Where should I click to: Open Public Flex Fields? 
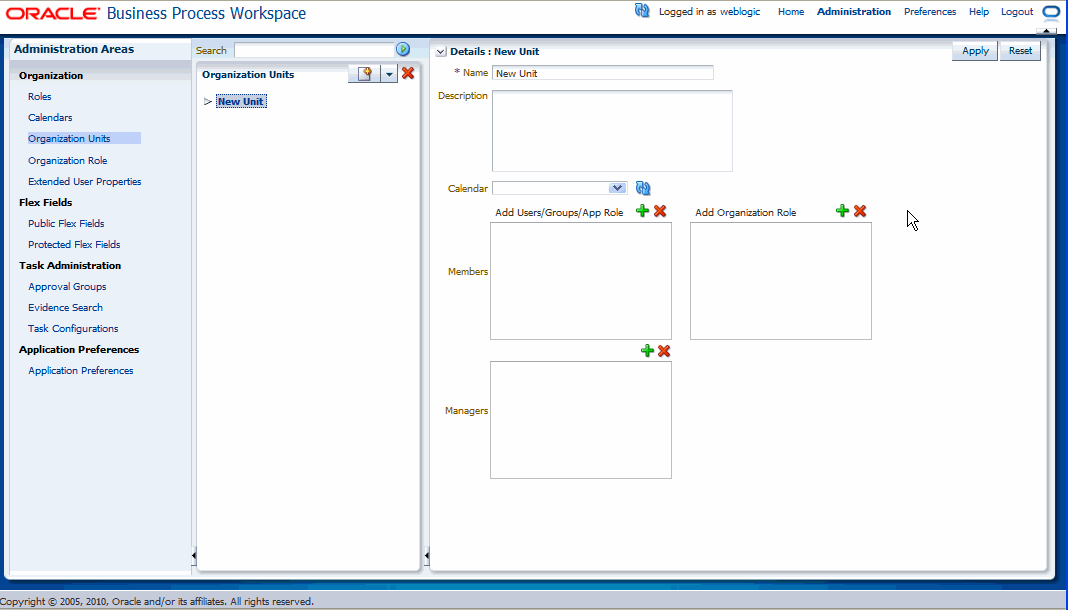[x=66, y=223]
